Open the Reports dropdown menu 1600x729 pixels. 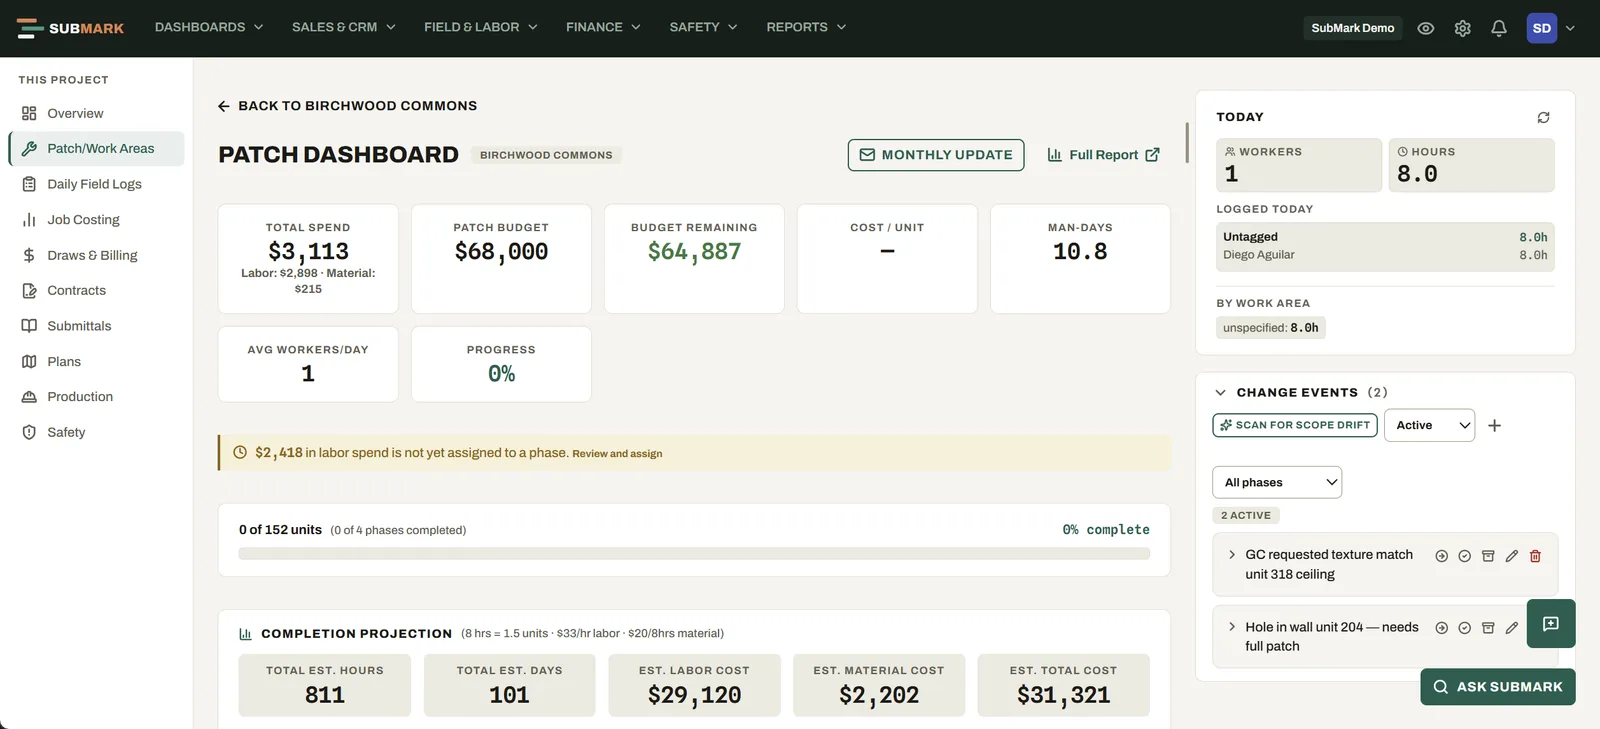tap(806, 27)
